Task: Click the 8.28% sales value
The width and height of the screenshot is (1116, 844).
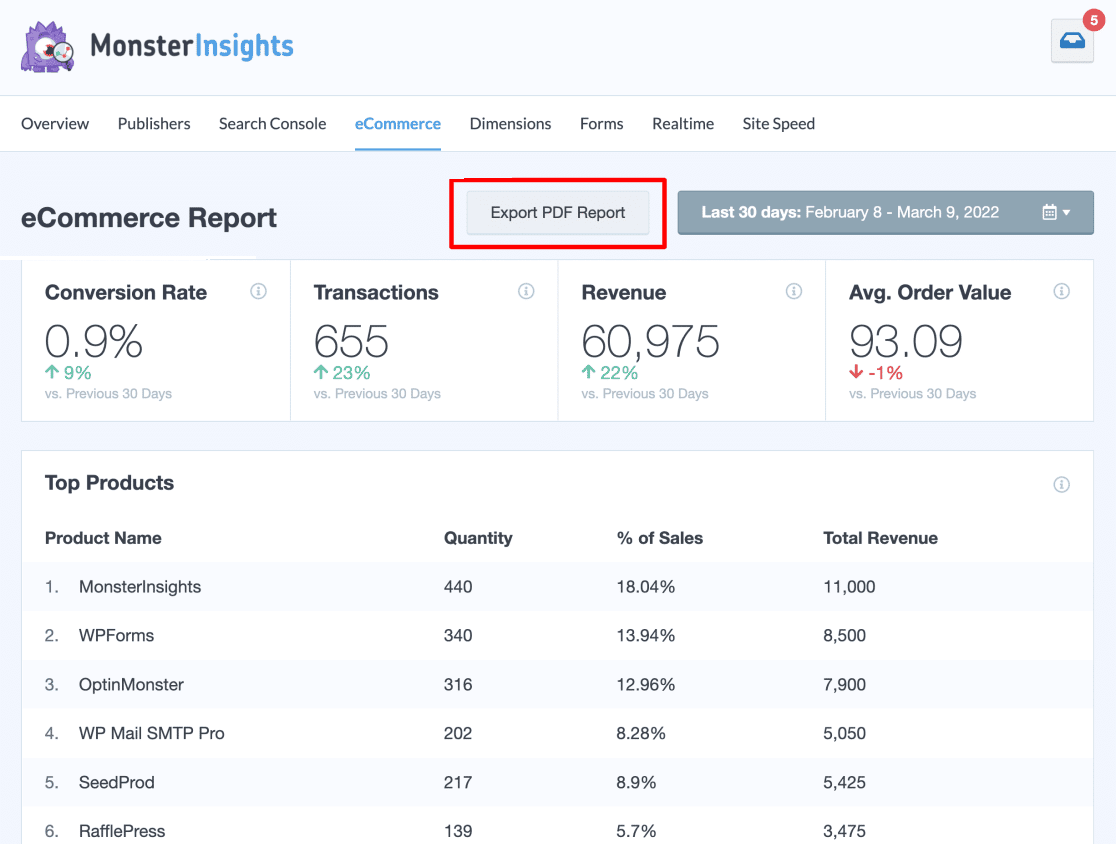Action: 641,733
